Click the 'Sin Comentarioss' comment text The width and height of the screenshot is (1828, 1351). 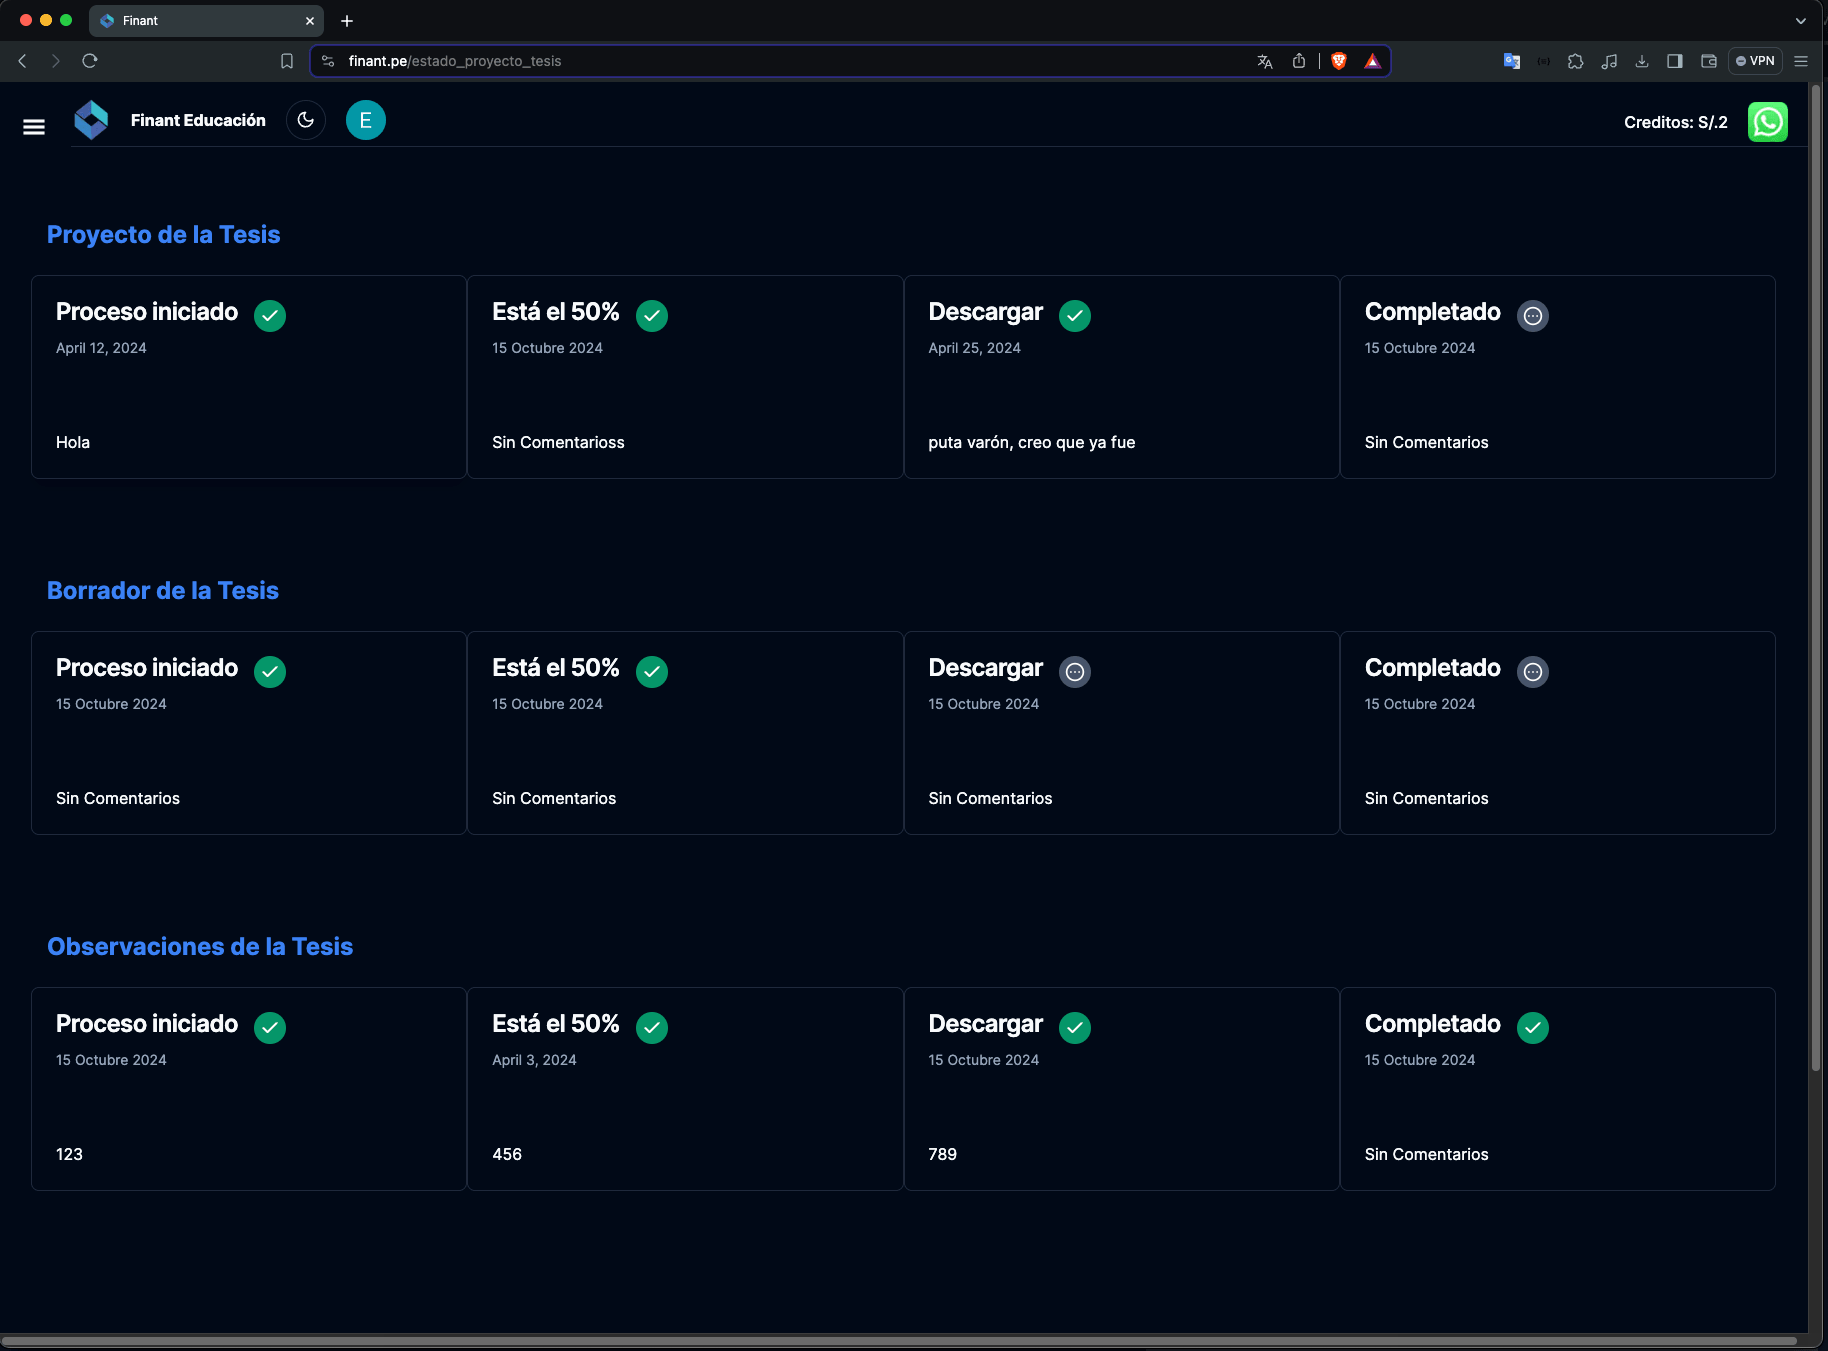click(558, 442)
